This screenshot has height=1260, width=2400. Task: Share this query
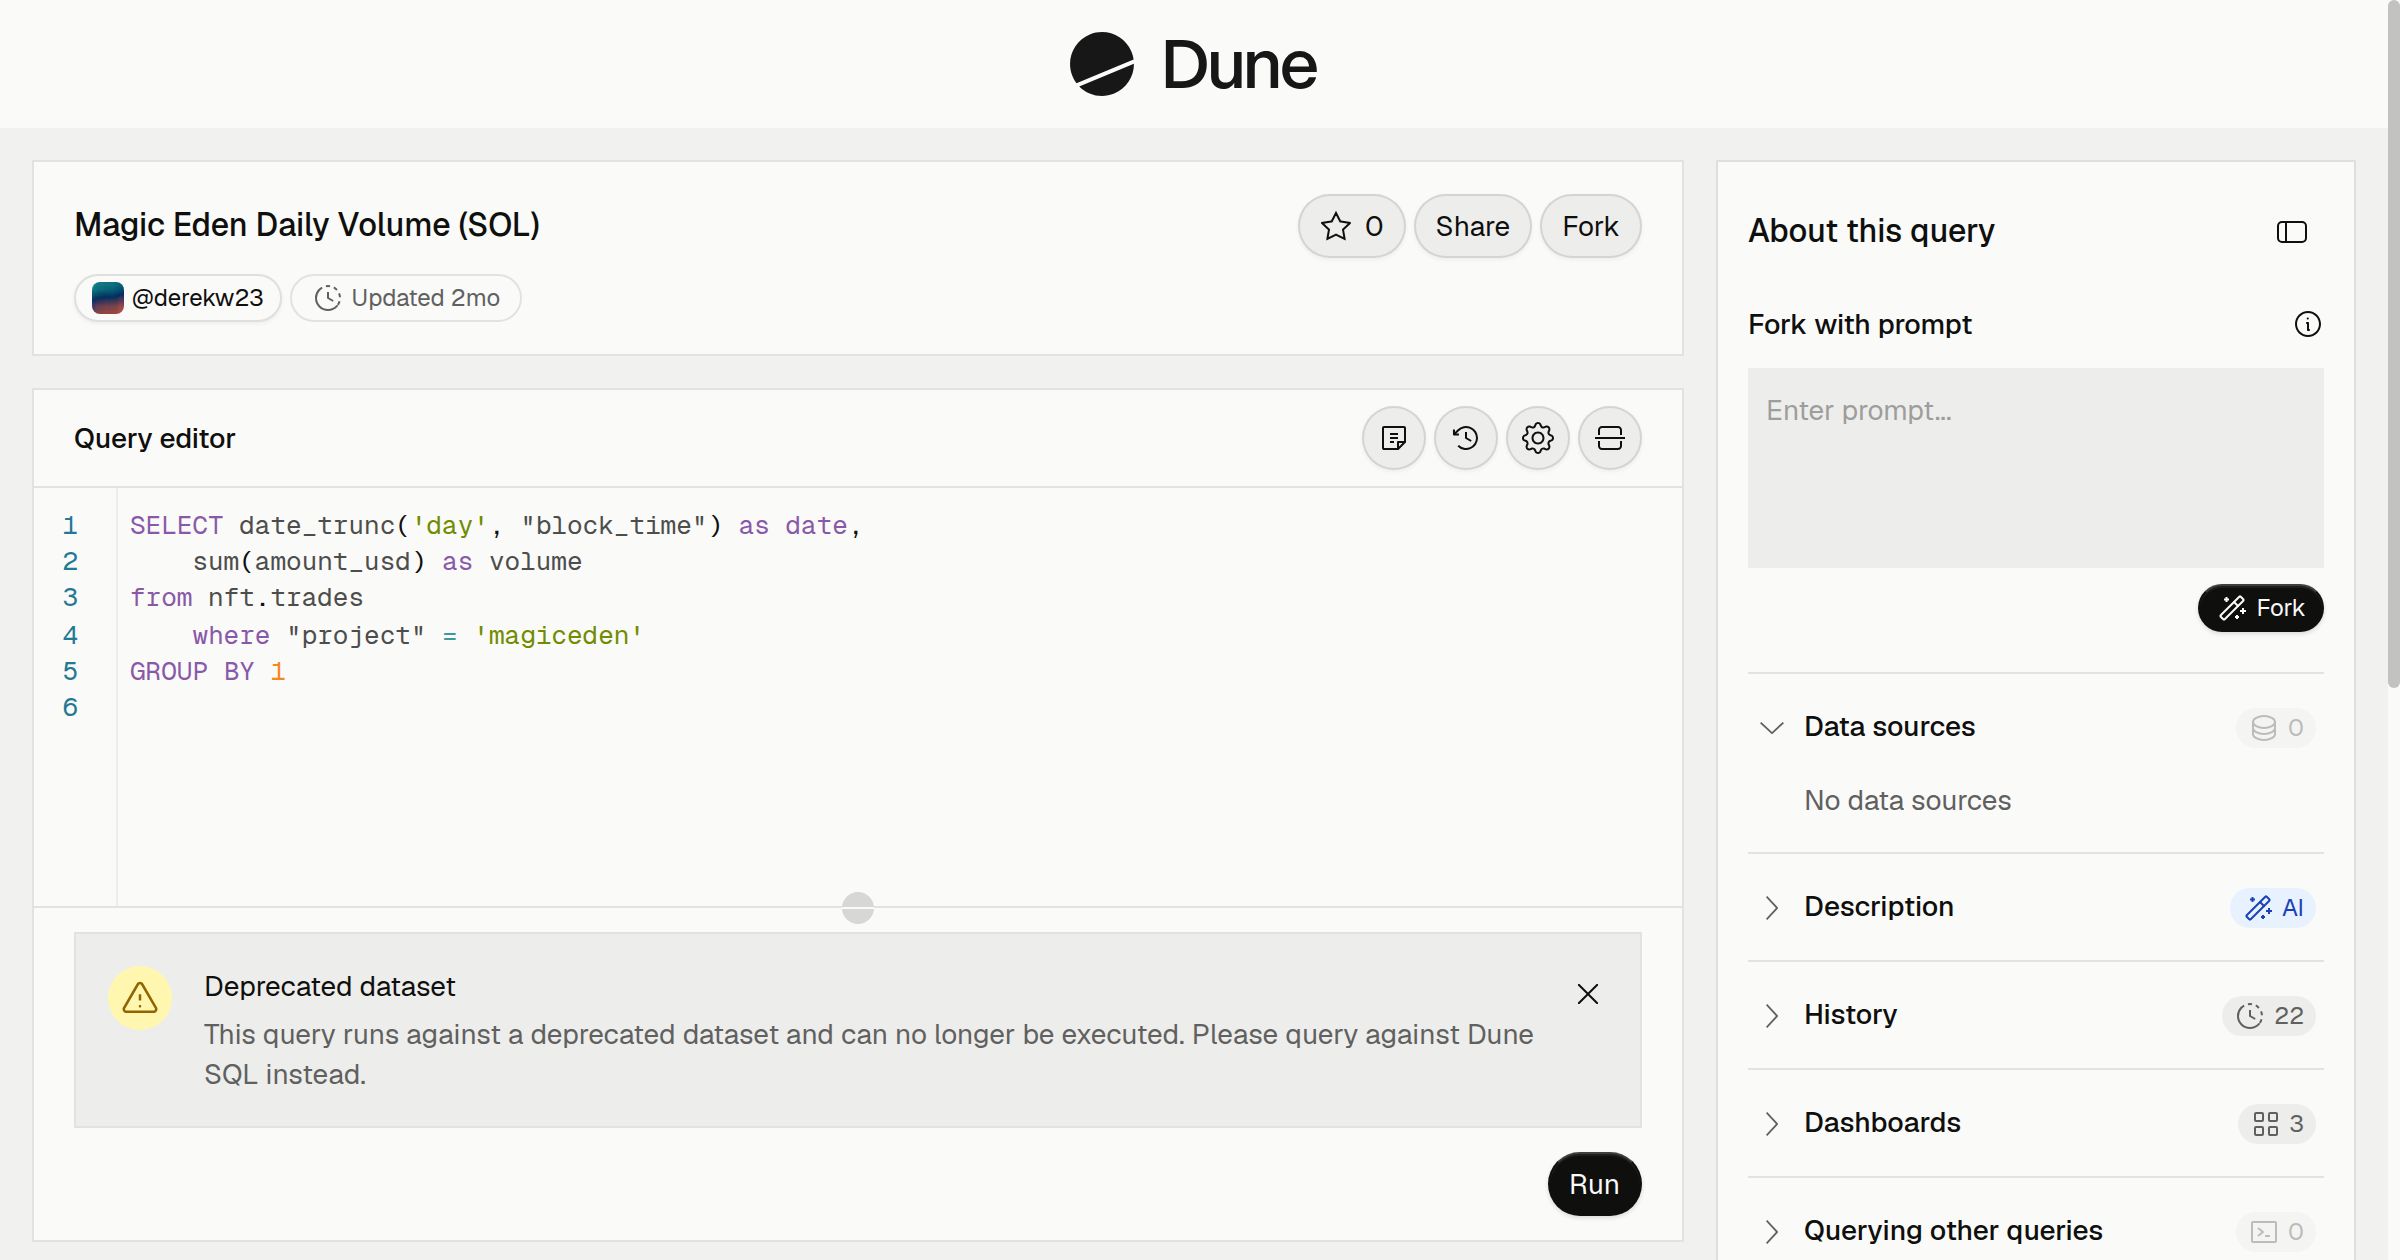point(1472,226)
